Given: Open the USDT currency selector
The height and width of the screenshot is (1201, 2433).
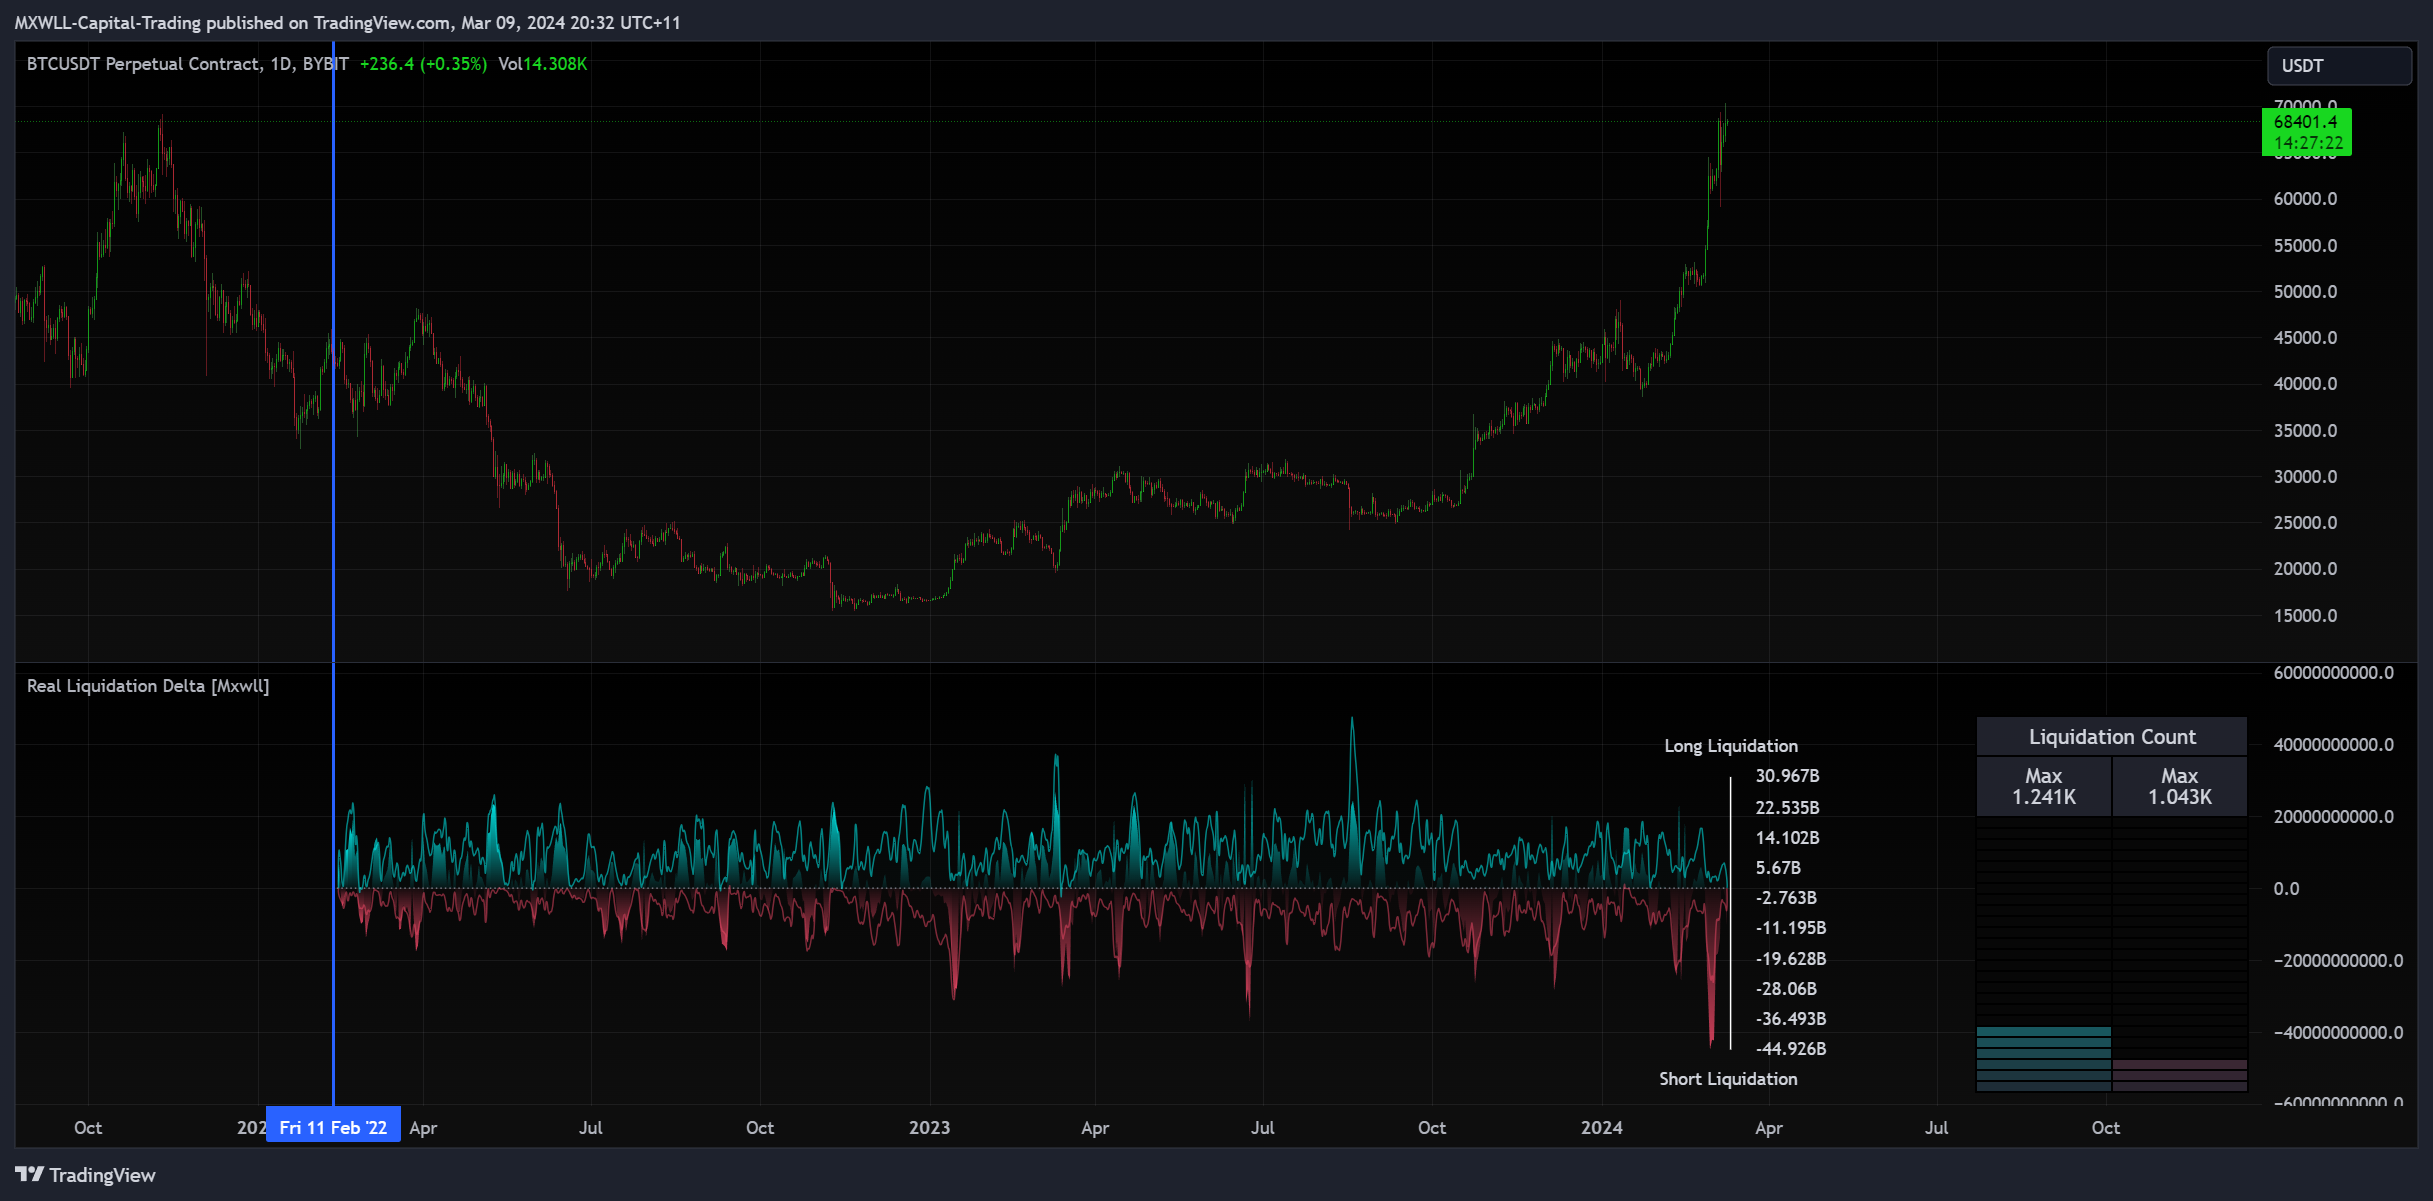Looking at the screenshot, I should tap(2339, 66).
